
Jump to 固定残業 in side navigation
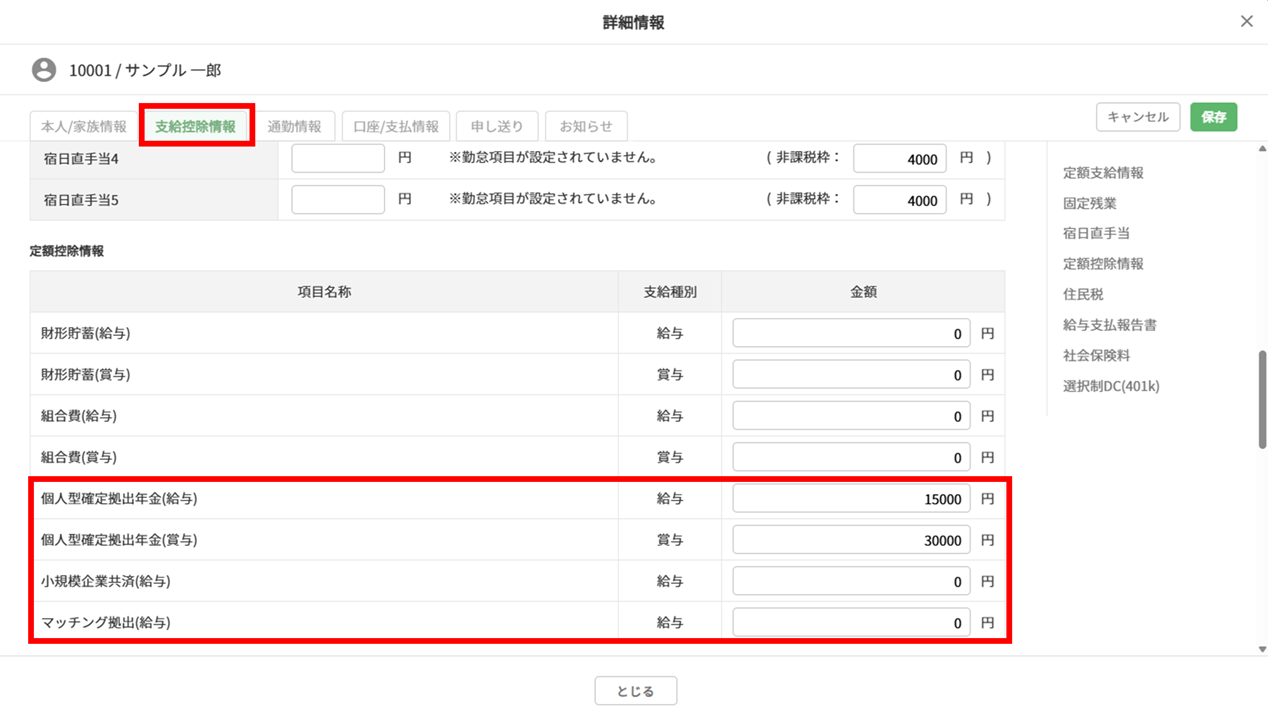point(1089,203)
